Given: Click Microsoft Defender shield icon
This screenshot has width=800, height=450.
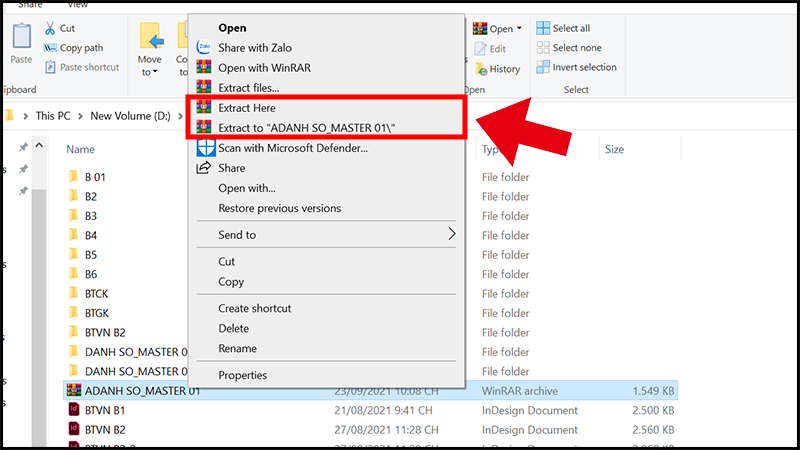Looking at the screenshot, I should tap(206, 147).
